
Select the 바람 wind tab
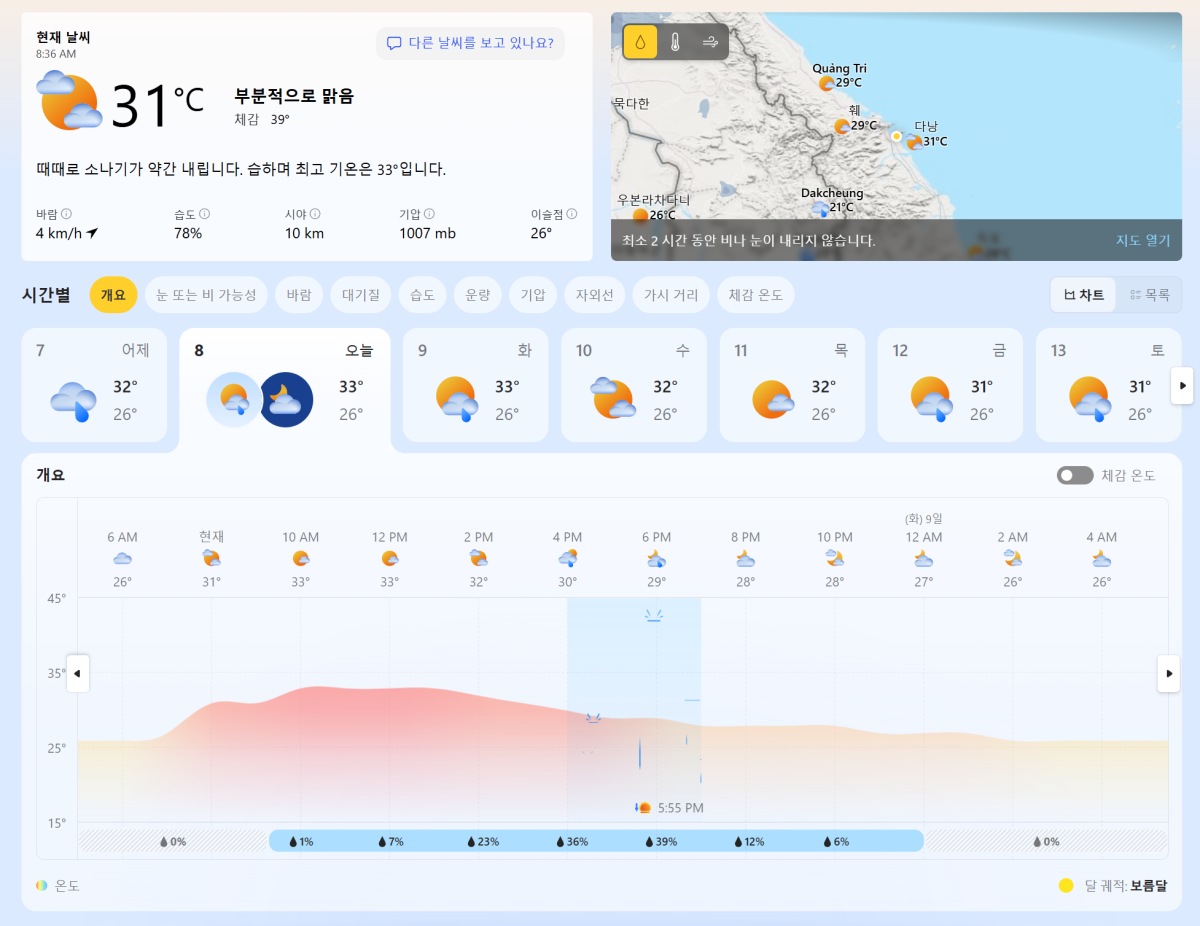click(299, 295)
